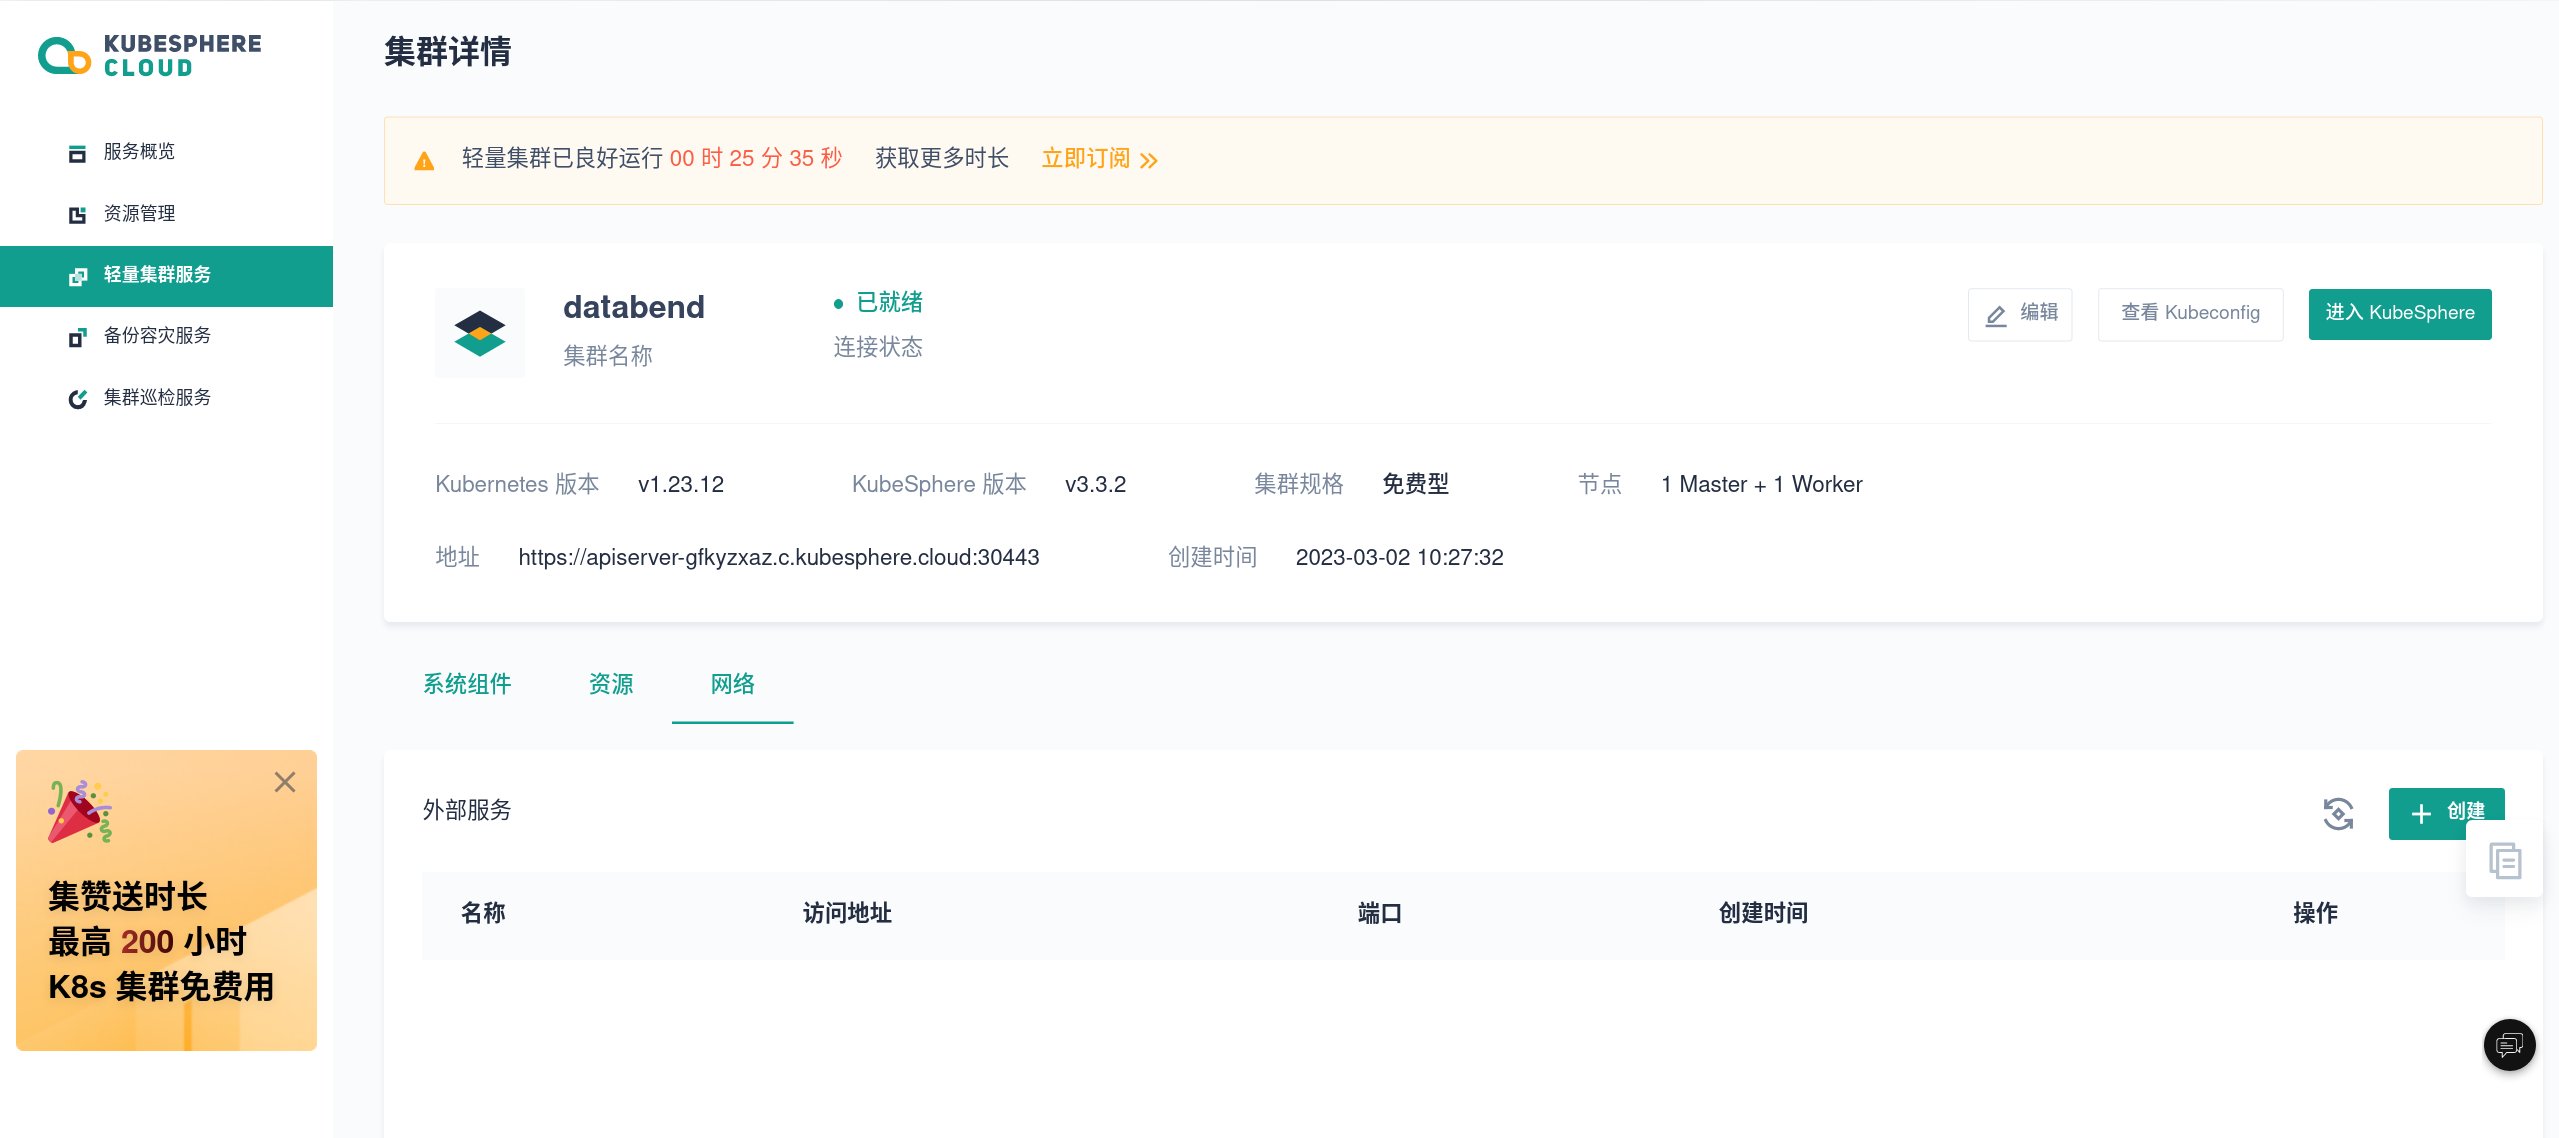This screenshot has width=2559, height=1138.
Task: Close the 集赞送时长 promotion banner
Action: point(285,782)
